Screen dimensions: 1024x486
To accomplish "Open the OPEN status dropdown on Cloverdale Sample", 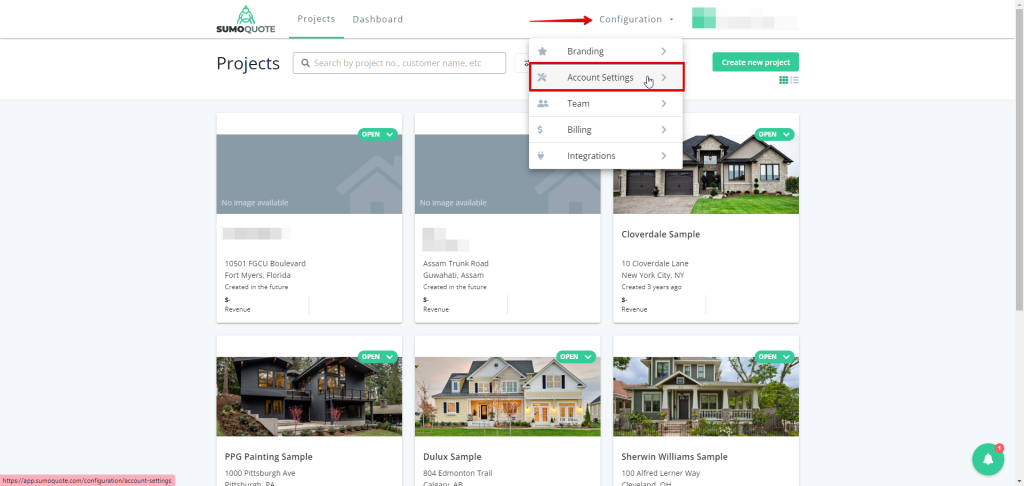I will click(x=775, y=134).
